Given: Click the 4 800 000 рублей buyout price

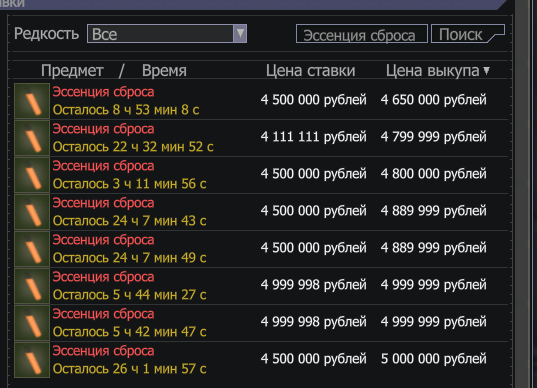Looking at the screenshot, I should click(x=434, y=174).
